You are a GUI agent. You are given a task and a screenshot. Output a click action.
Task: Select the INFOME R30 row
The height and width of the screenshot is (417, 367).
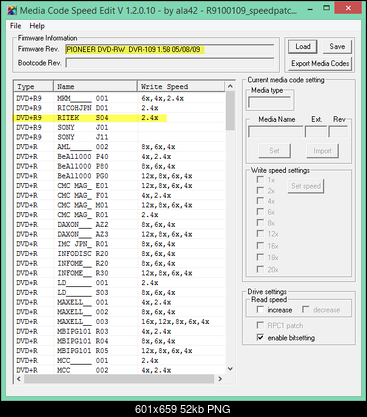click(120, 273)
